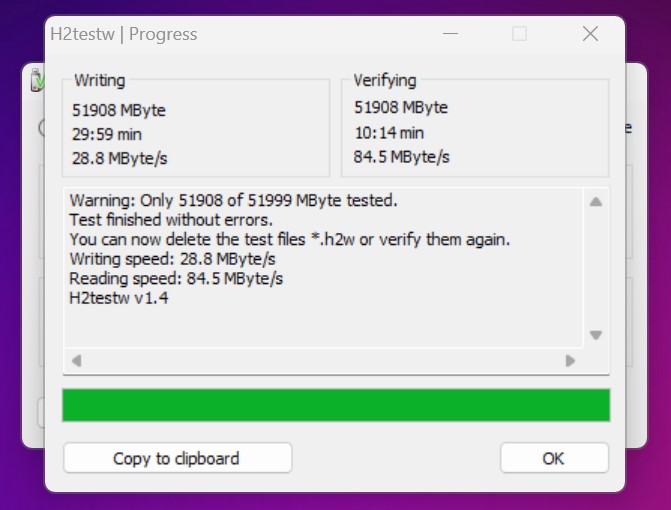This screenshot has height=510, width=671.
Task: Click '51908 MByte' in the Verifying group
Action: [401, 107]
